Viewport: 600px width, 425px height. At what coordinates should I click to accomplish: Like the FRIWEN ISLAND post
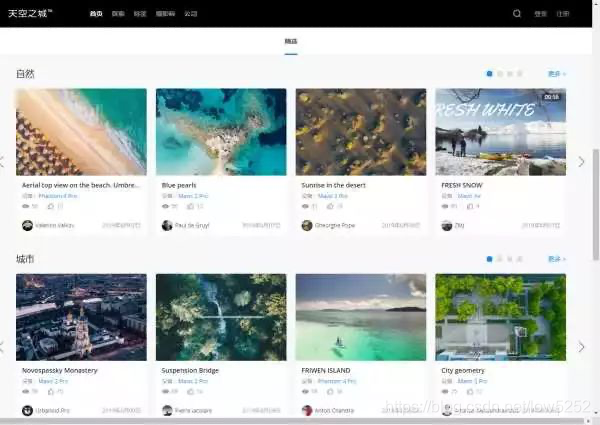330,391
